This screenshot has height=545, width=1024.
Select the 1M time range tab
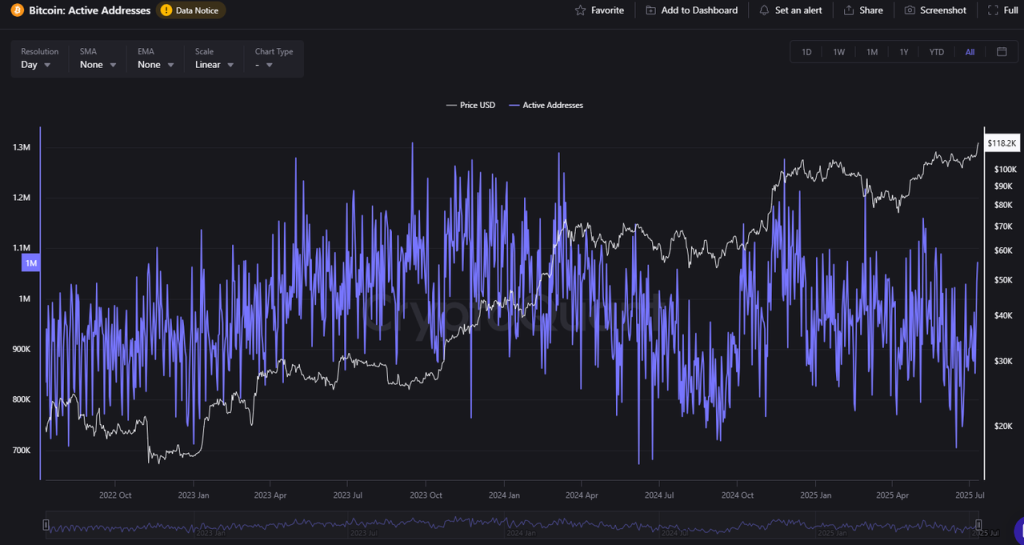click(872, 52)
